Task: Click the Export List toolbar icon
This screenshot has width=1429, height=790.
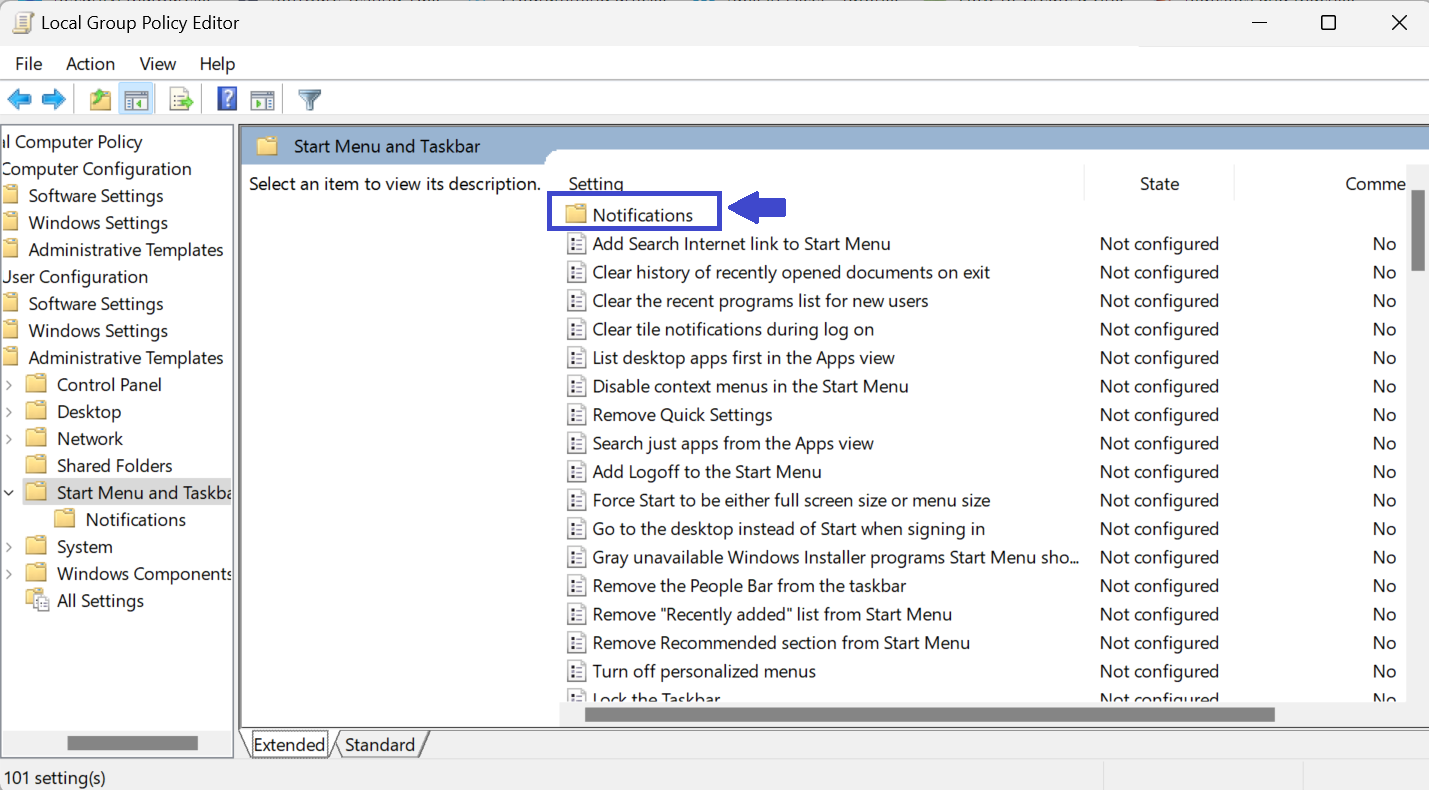Action: pos(181,99)
